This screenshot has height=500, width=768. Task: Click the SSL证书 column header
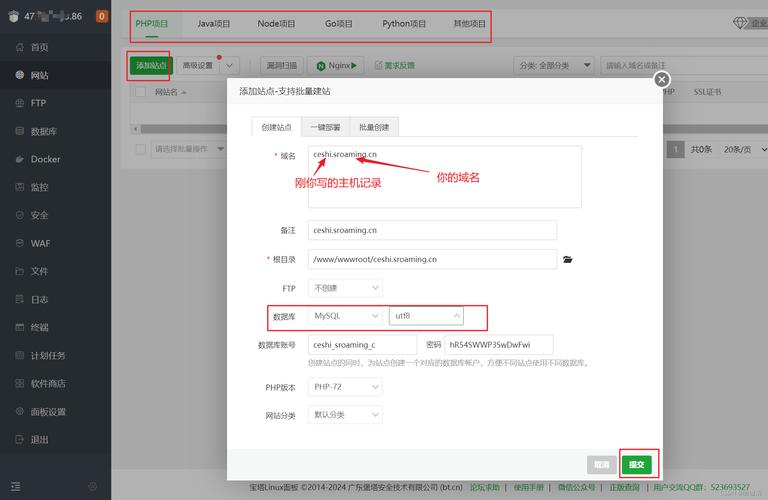[707, 92]
